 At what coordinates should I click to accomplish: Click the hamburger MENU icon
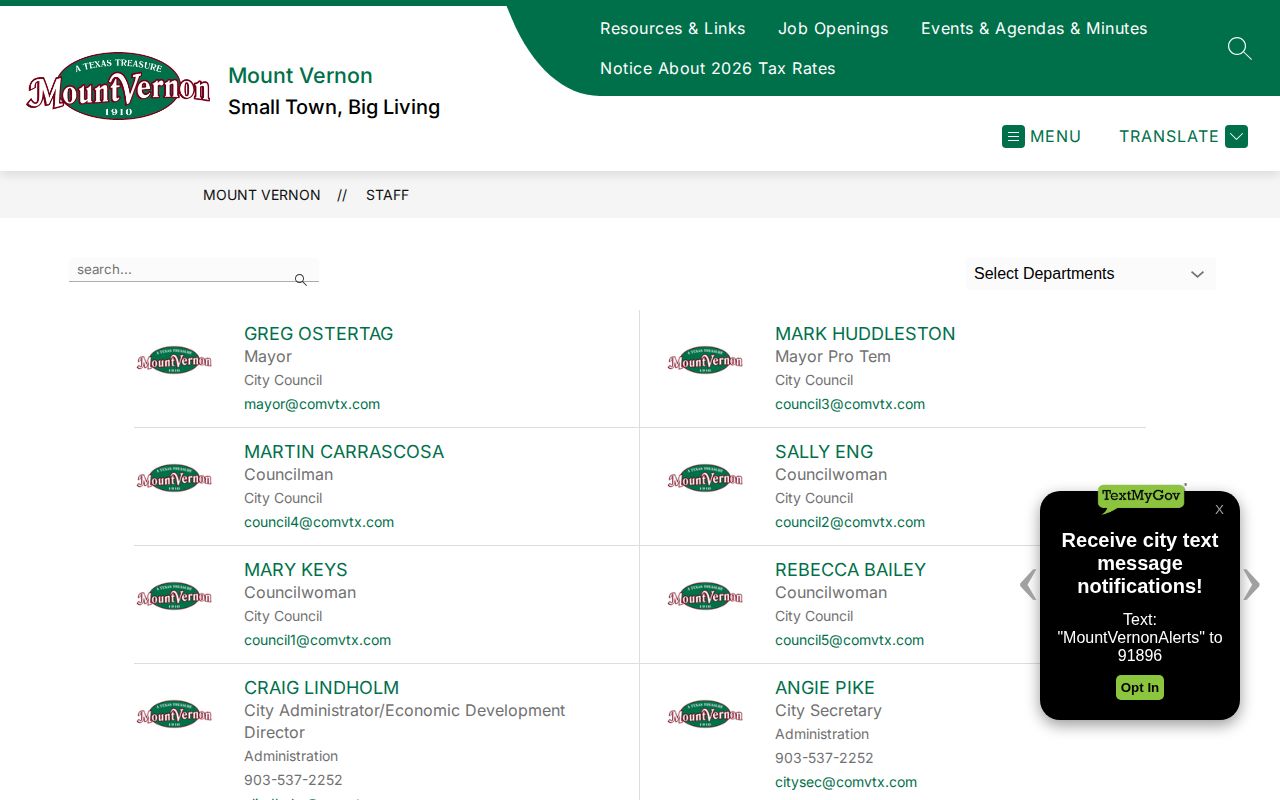coord(1013,136)
